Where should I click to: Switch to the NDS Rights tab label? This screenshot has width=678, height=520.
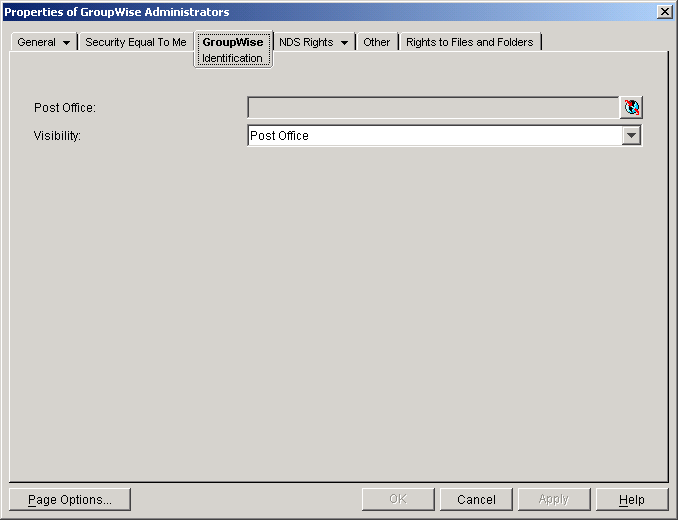pyautogui.click(x=306, y=43)
